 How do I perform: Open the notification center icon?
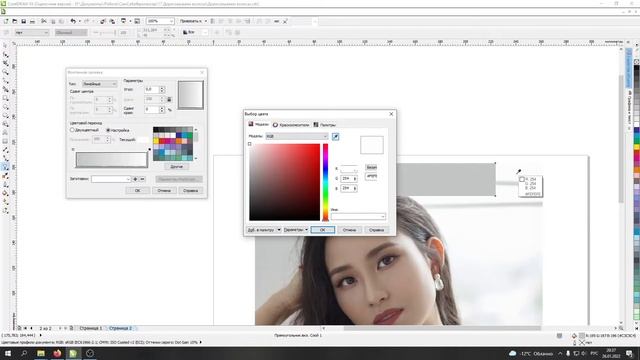click(x=630, y=353)
